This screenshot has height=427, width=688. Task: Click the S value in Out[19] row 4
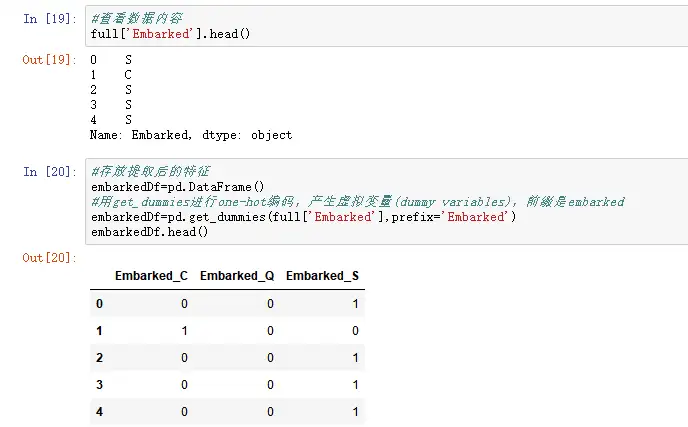tap(128, 120)
